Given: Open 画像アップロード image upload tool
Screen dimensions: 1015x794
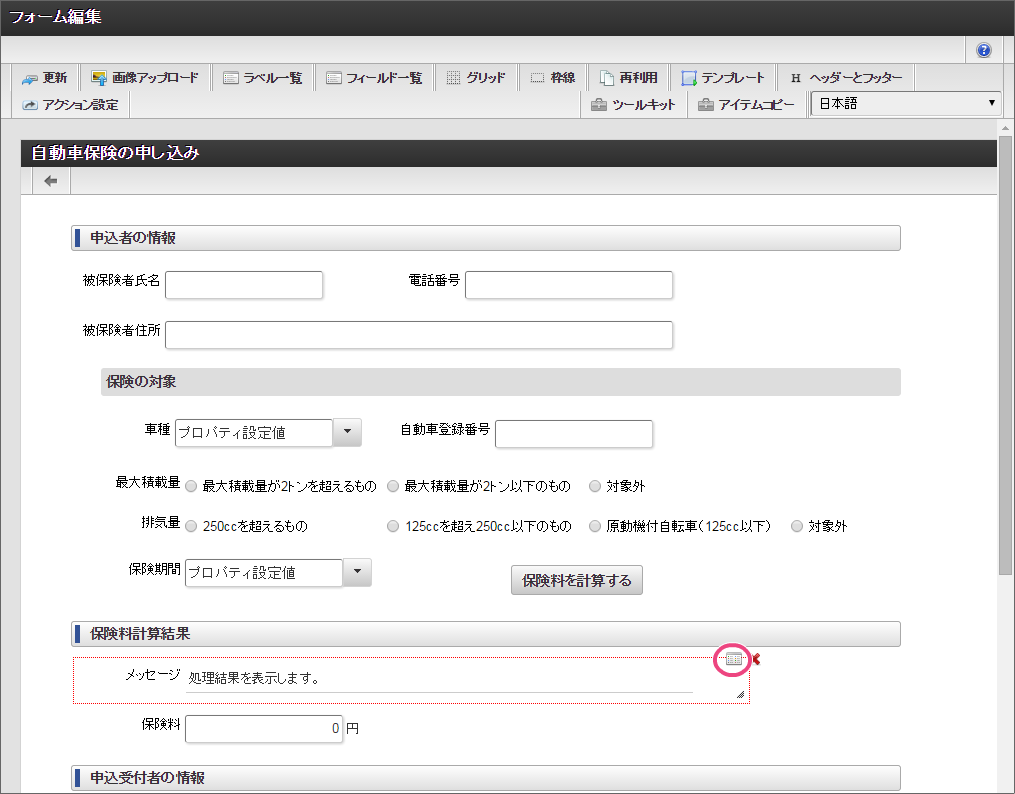Looking at the screenshot, I should pos(145,78).
